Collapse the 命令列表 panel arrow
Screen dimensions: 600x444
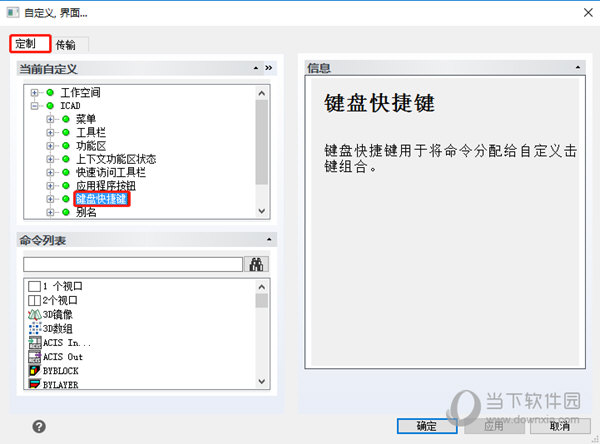(x=269, y=240)
